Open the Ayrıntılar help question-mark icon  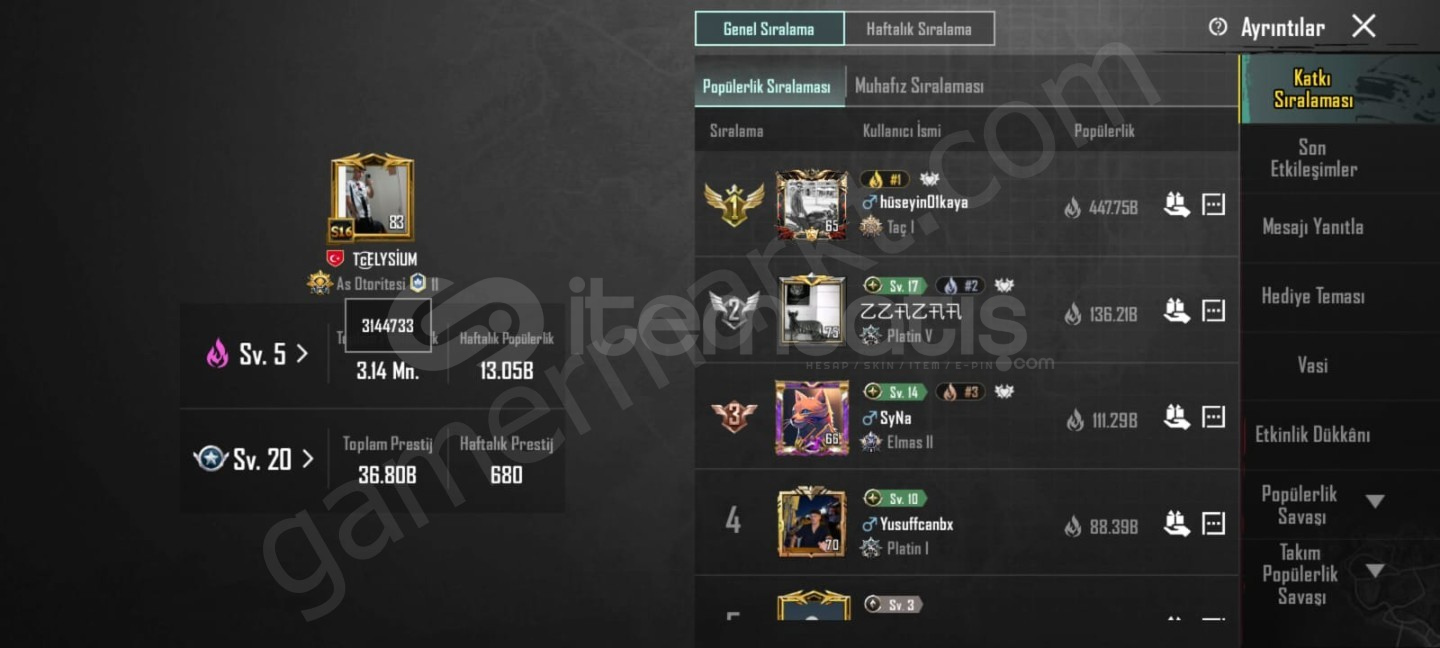1217,27
